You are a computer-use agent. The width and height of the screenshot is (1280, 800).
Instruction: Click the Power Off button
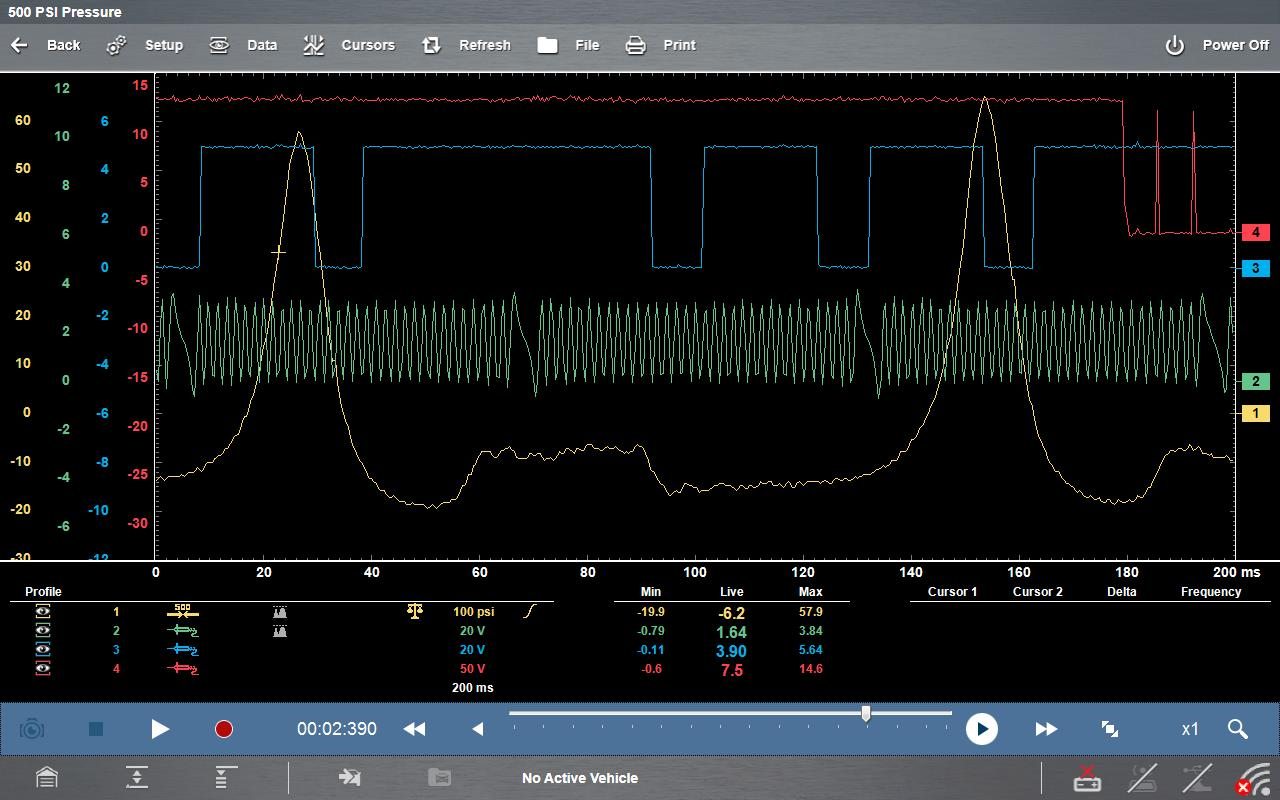pyautogui.click(x=1217, y=45)
